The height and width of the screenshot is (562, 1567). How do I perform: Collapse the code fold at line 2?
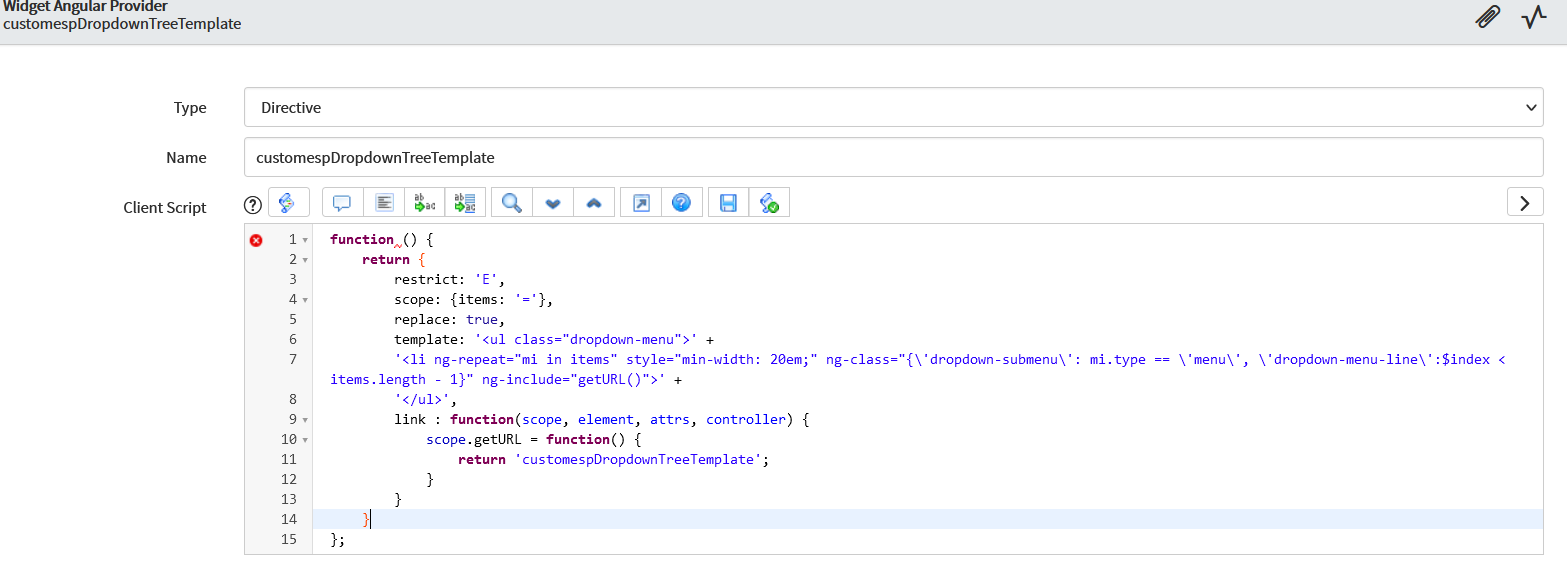point(305,260)
